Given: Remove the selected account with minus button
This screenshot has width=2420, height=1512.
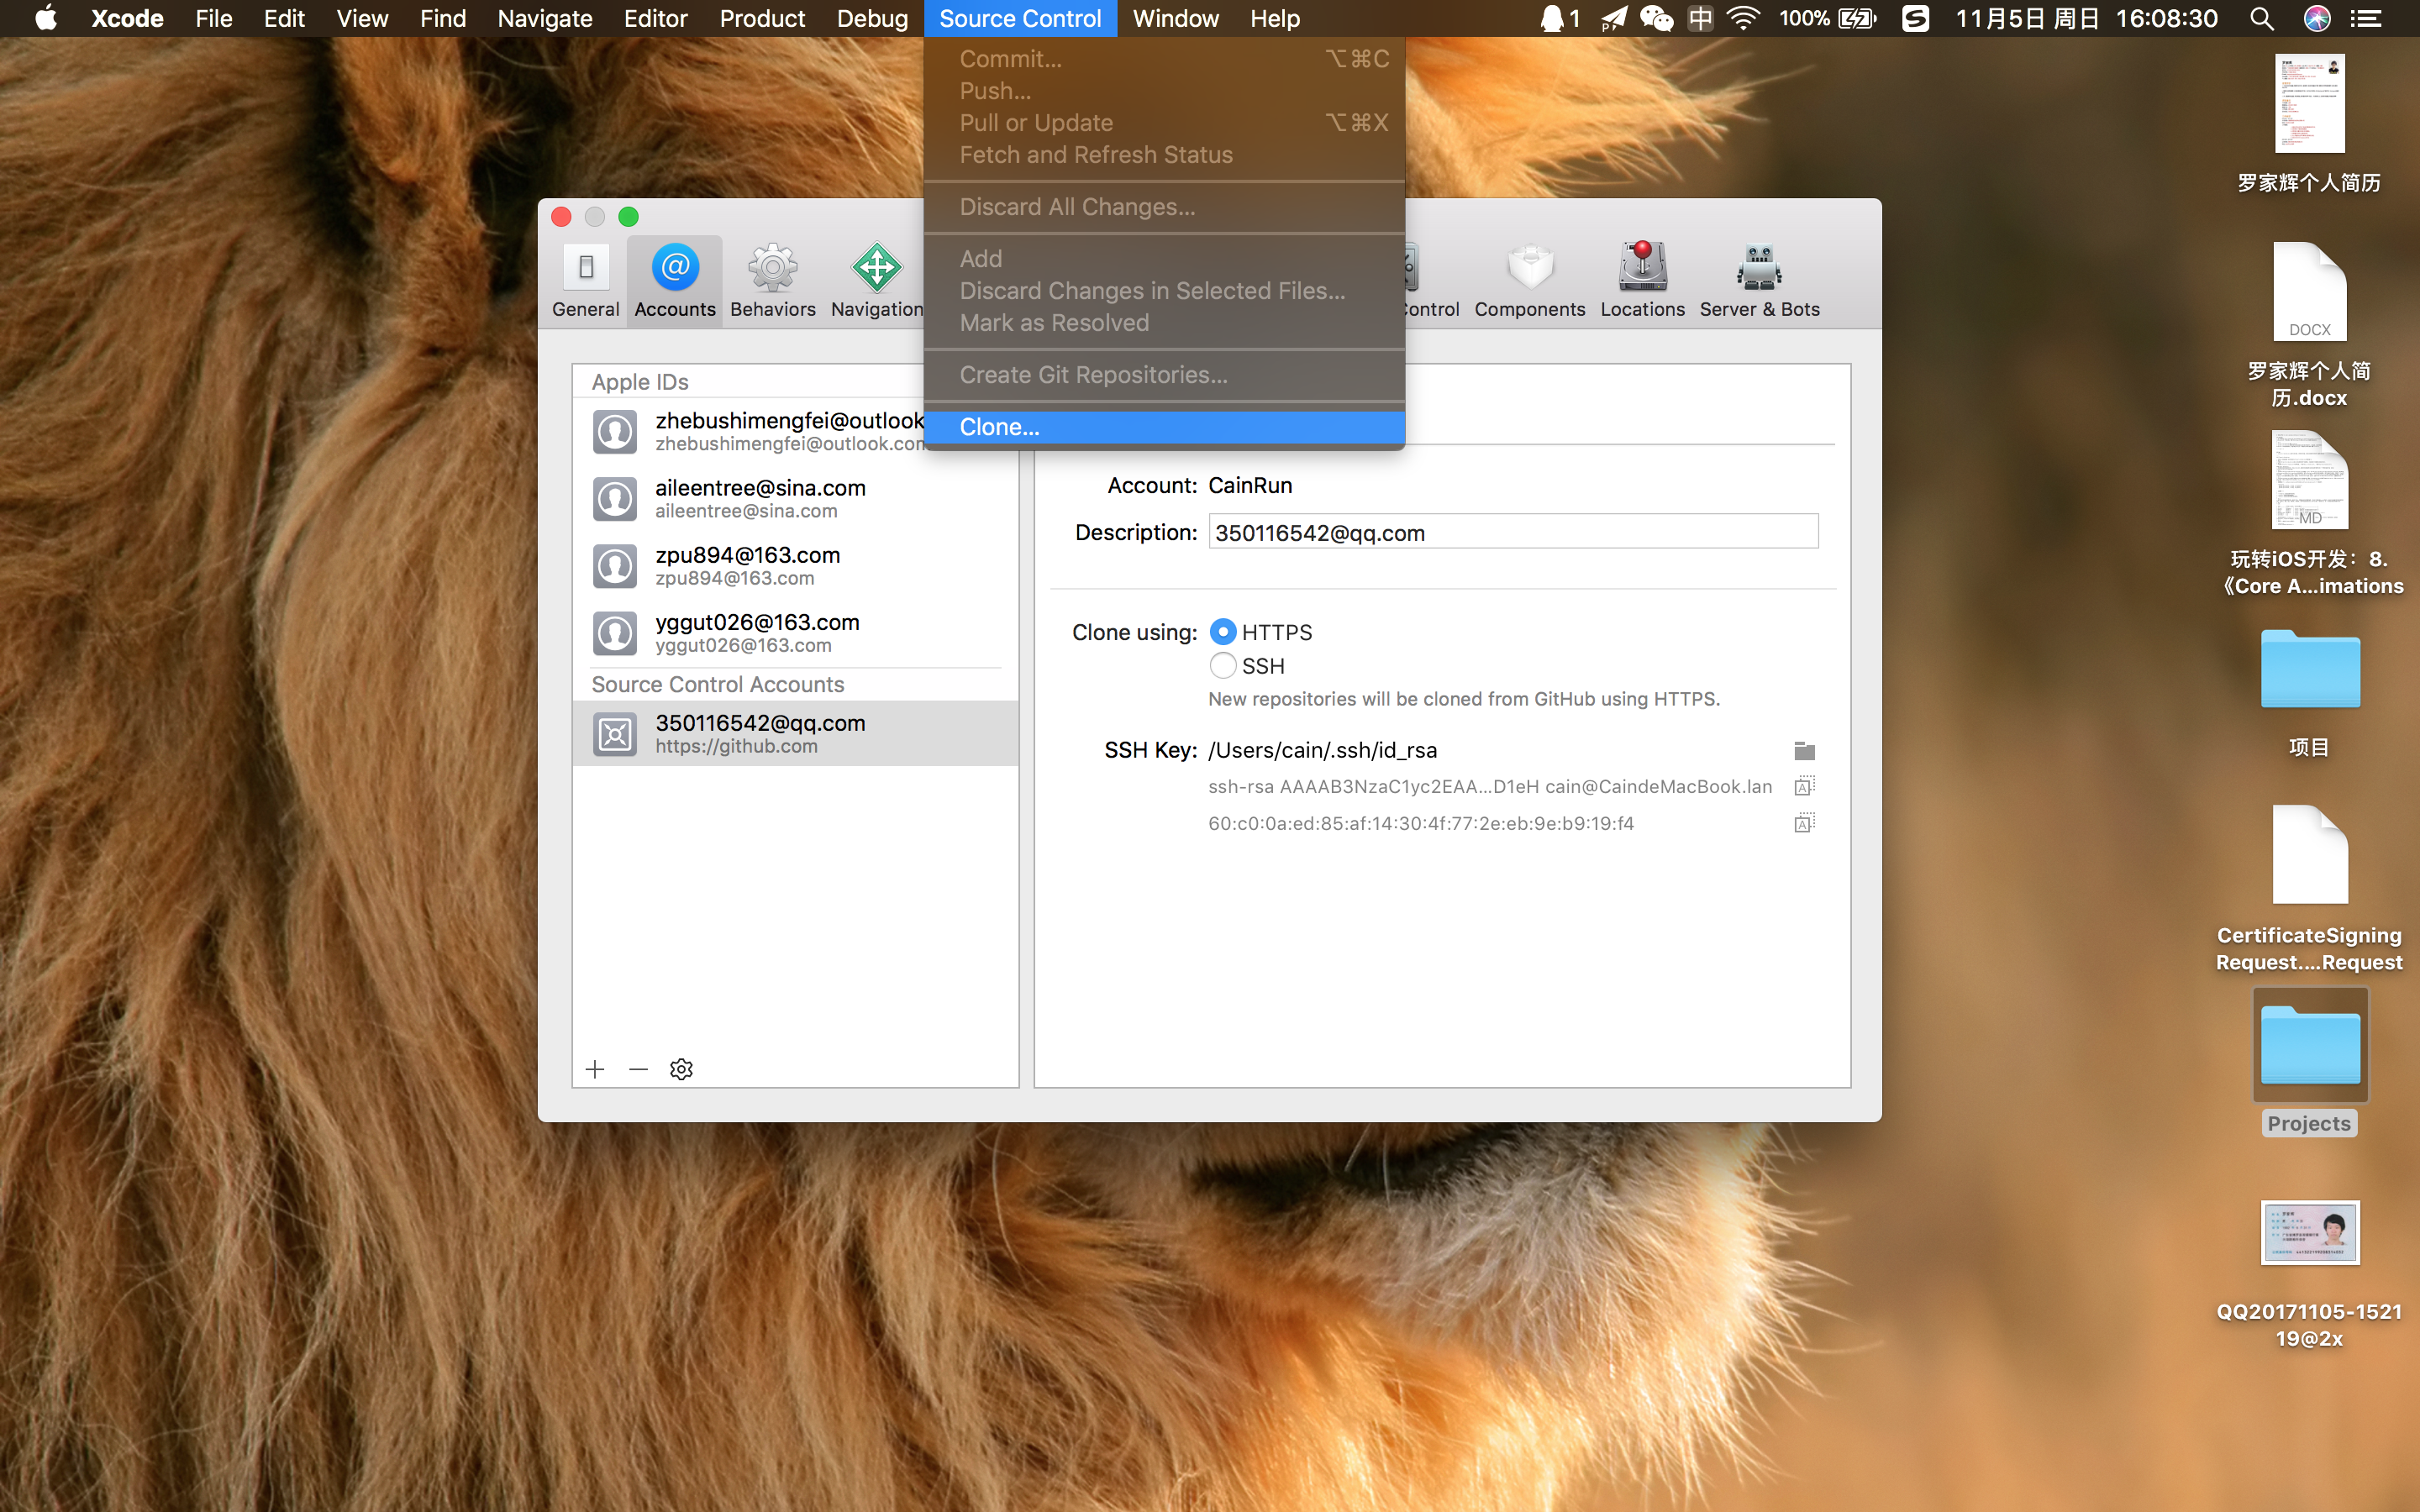Looking at the screenshot, I should pos(638,1069).
